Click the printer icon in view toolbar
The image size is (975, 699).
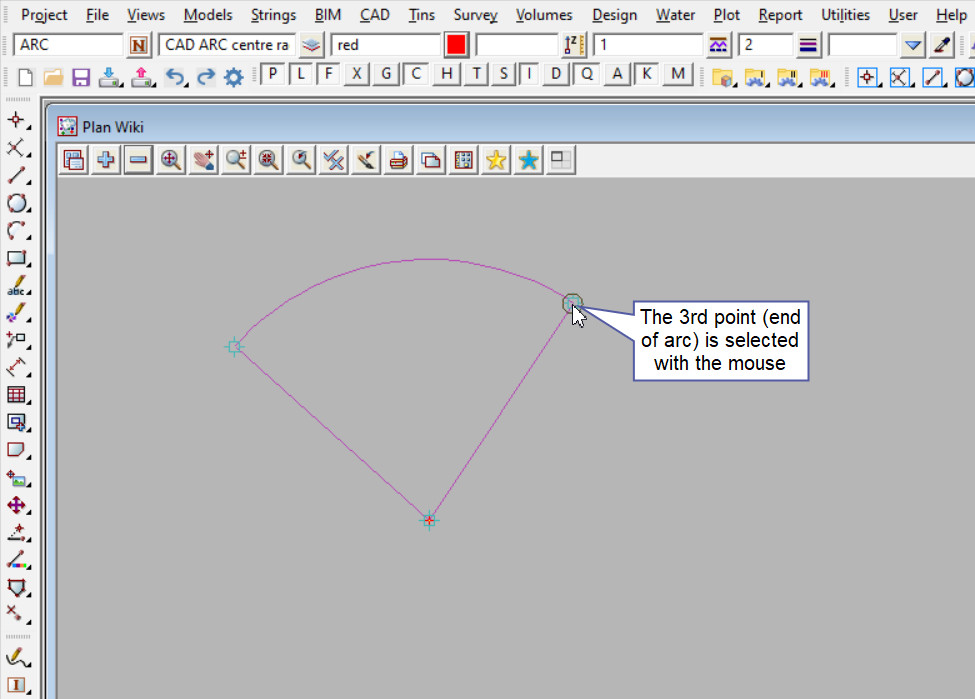[398, 160]
